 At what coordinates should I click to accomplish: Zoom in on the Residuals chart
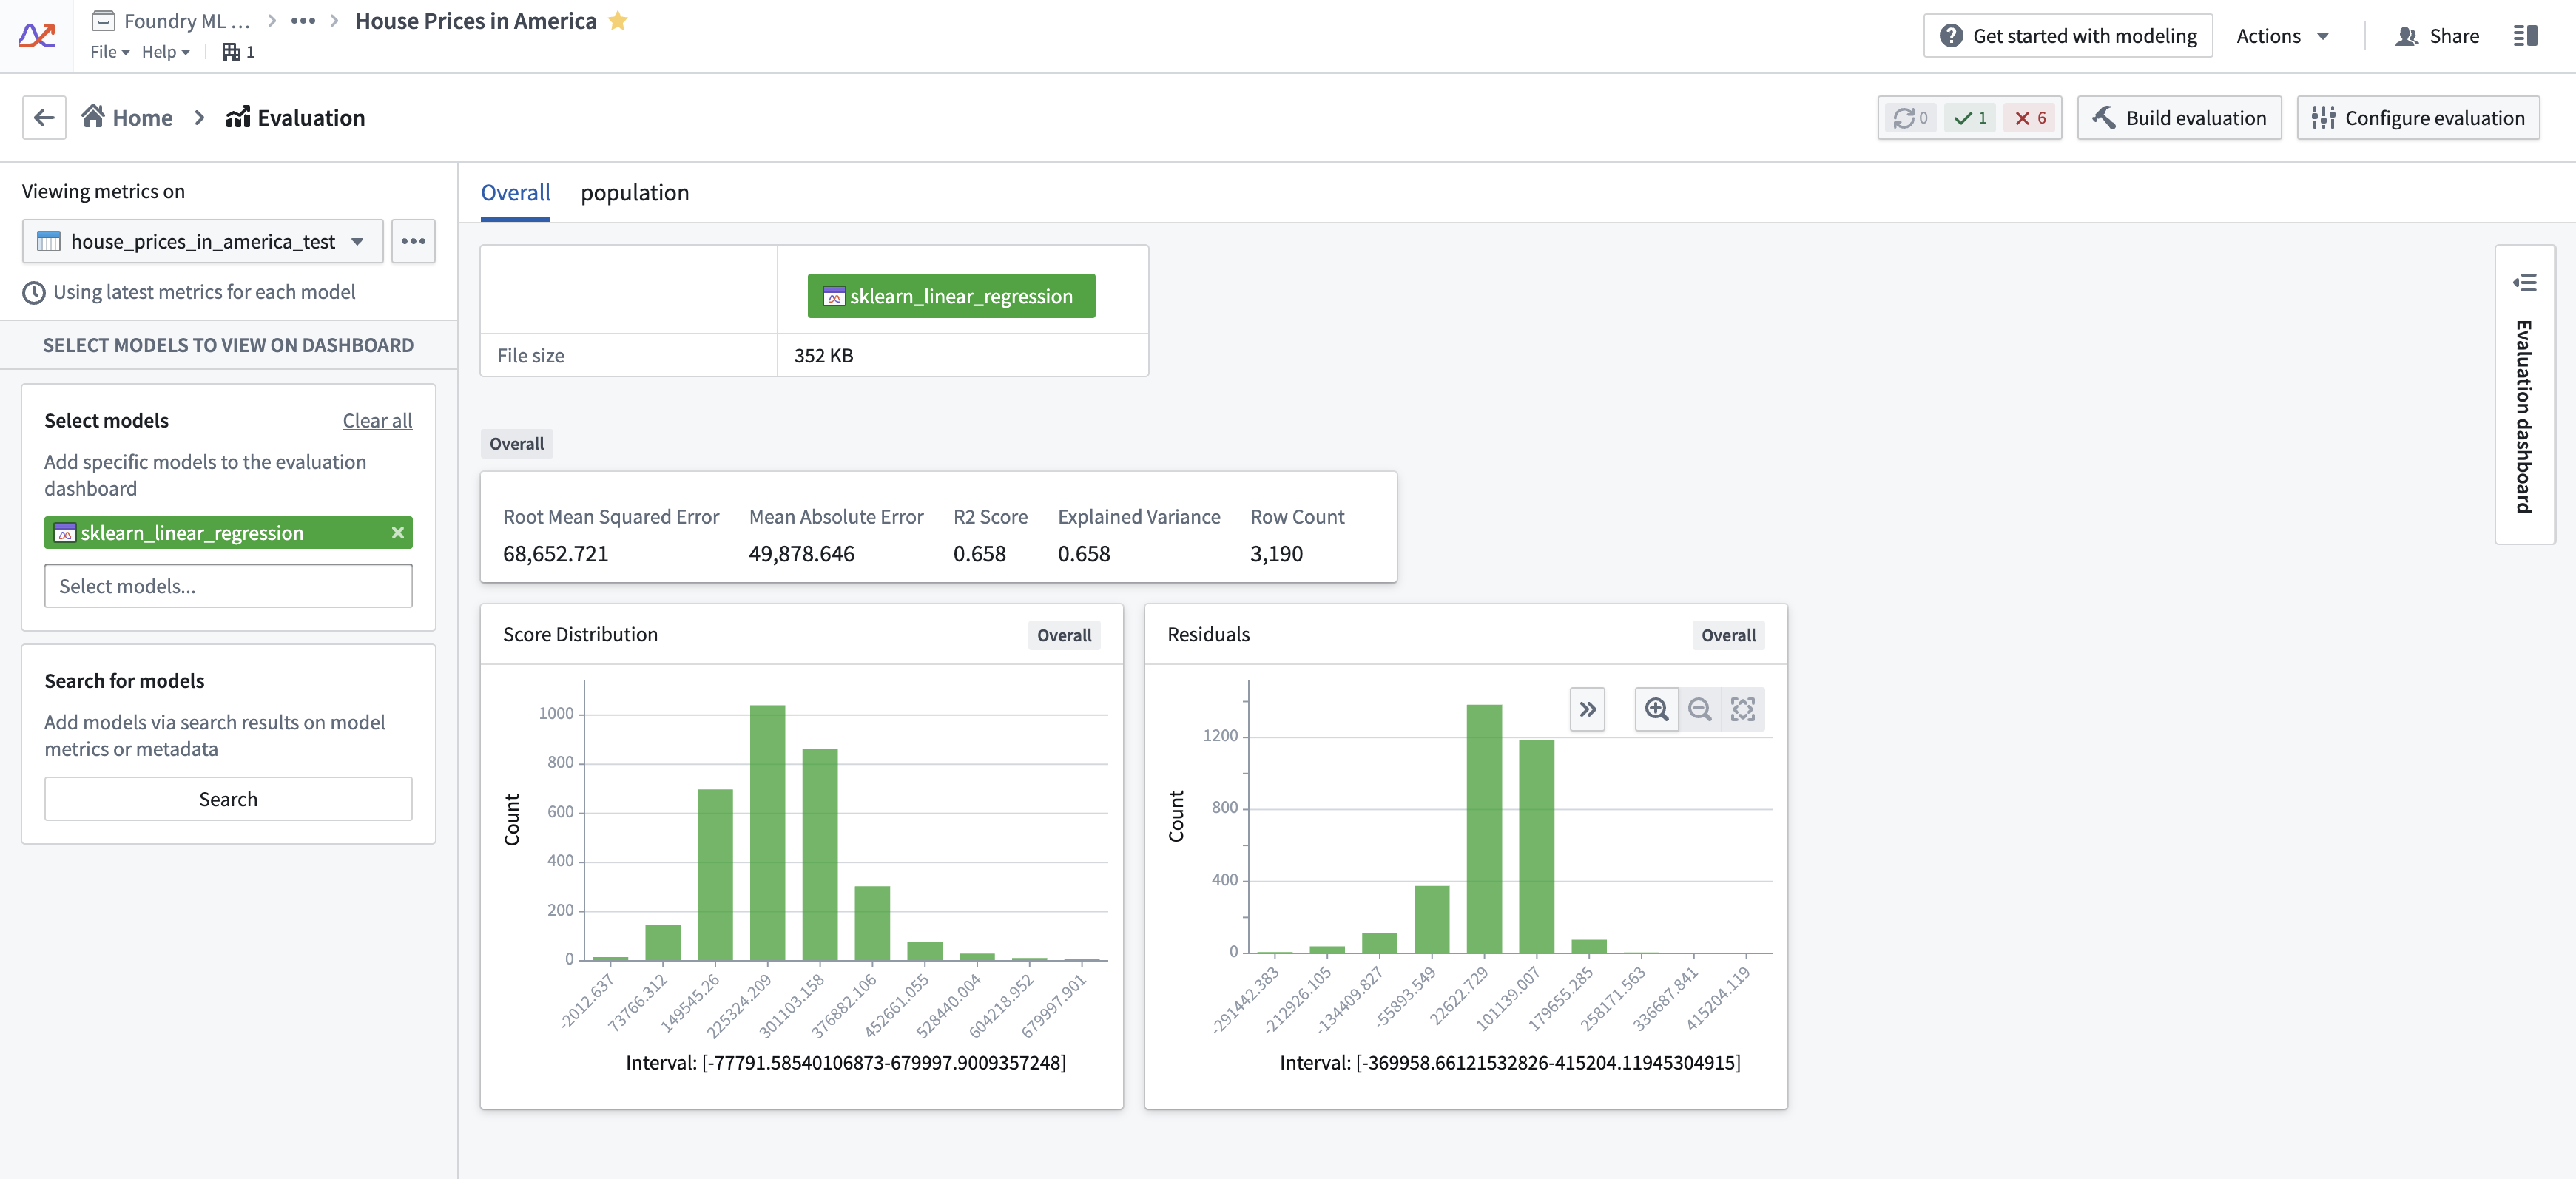pos(1657,710)
